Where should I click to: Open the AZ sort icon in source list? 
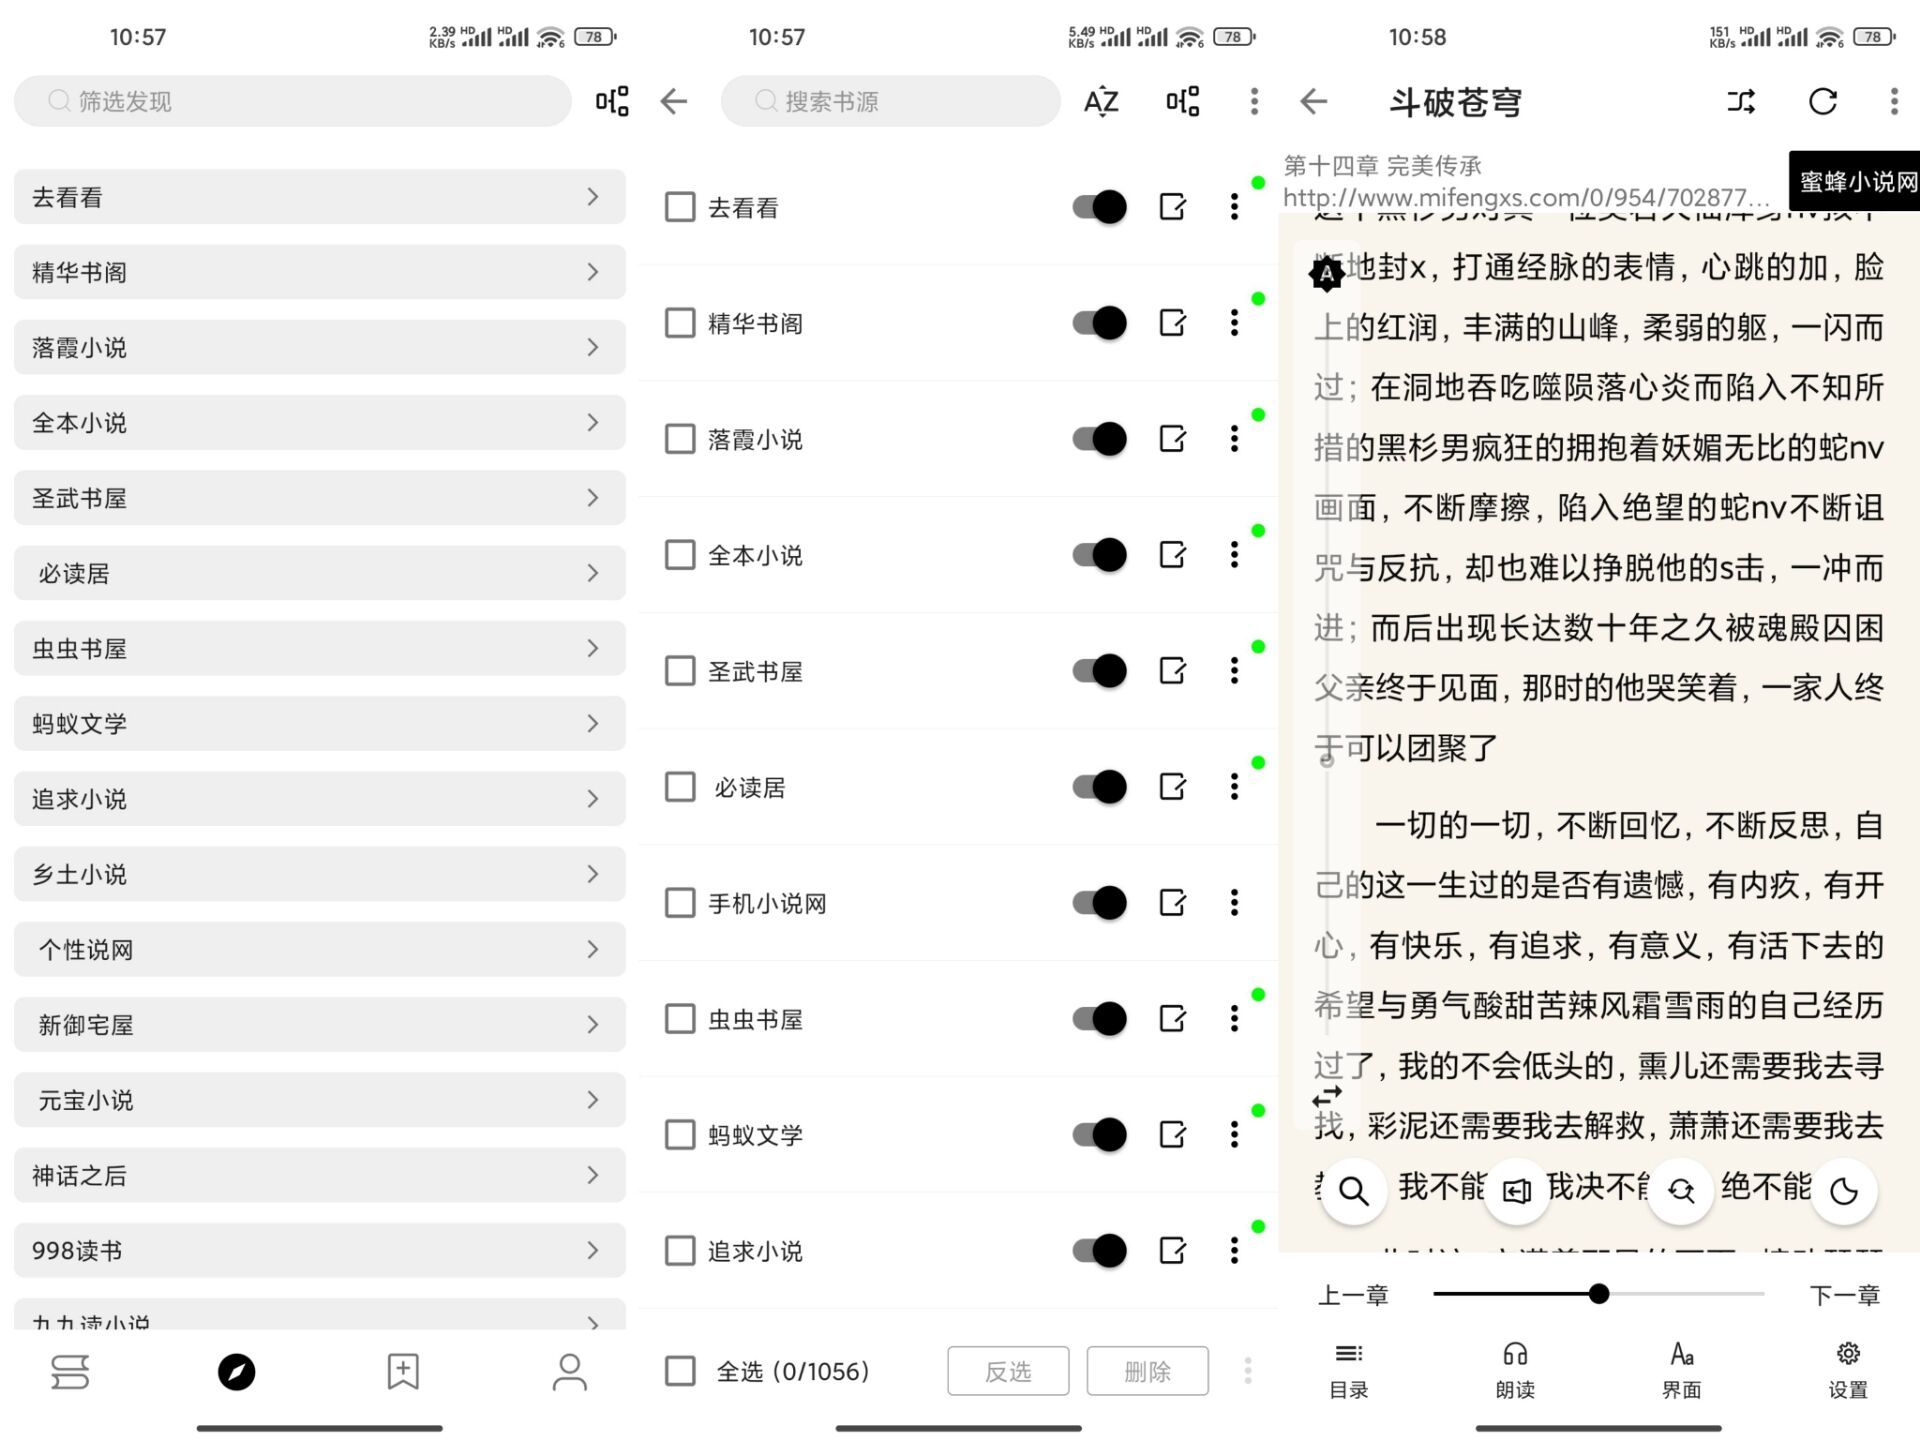(1098, 101)
